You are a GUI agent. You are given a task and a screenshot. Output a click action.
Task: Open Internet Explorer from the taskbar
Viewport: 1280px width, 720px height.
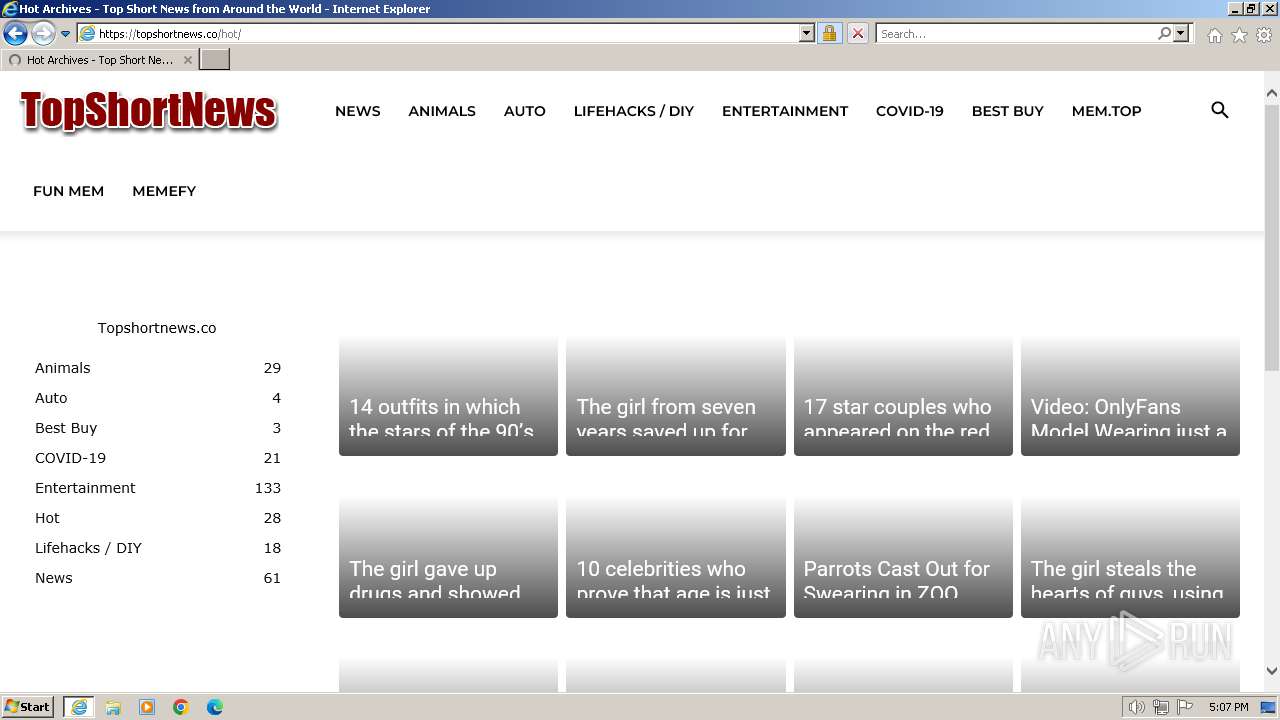pos(79,707)
